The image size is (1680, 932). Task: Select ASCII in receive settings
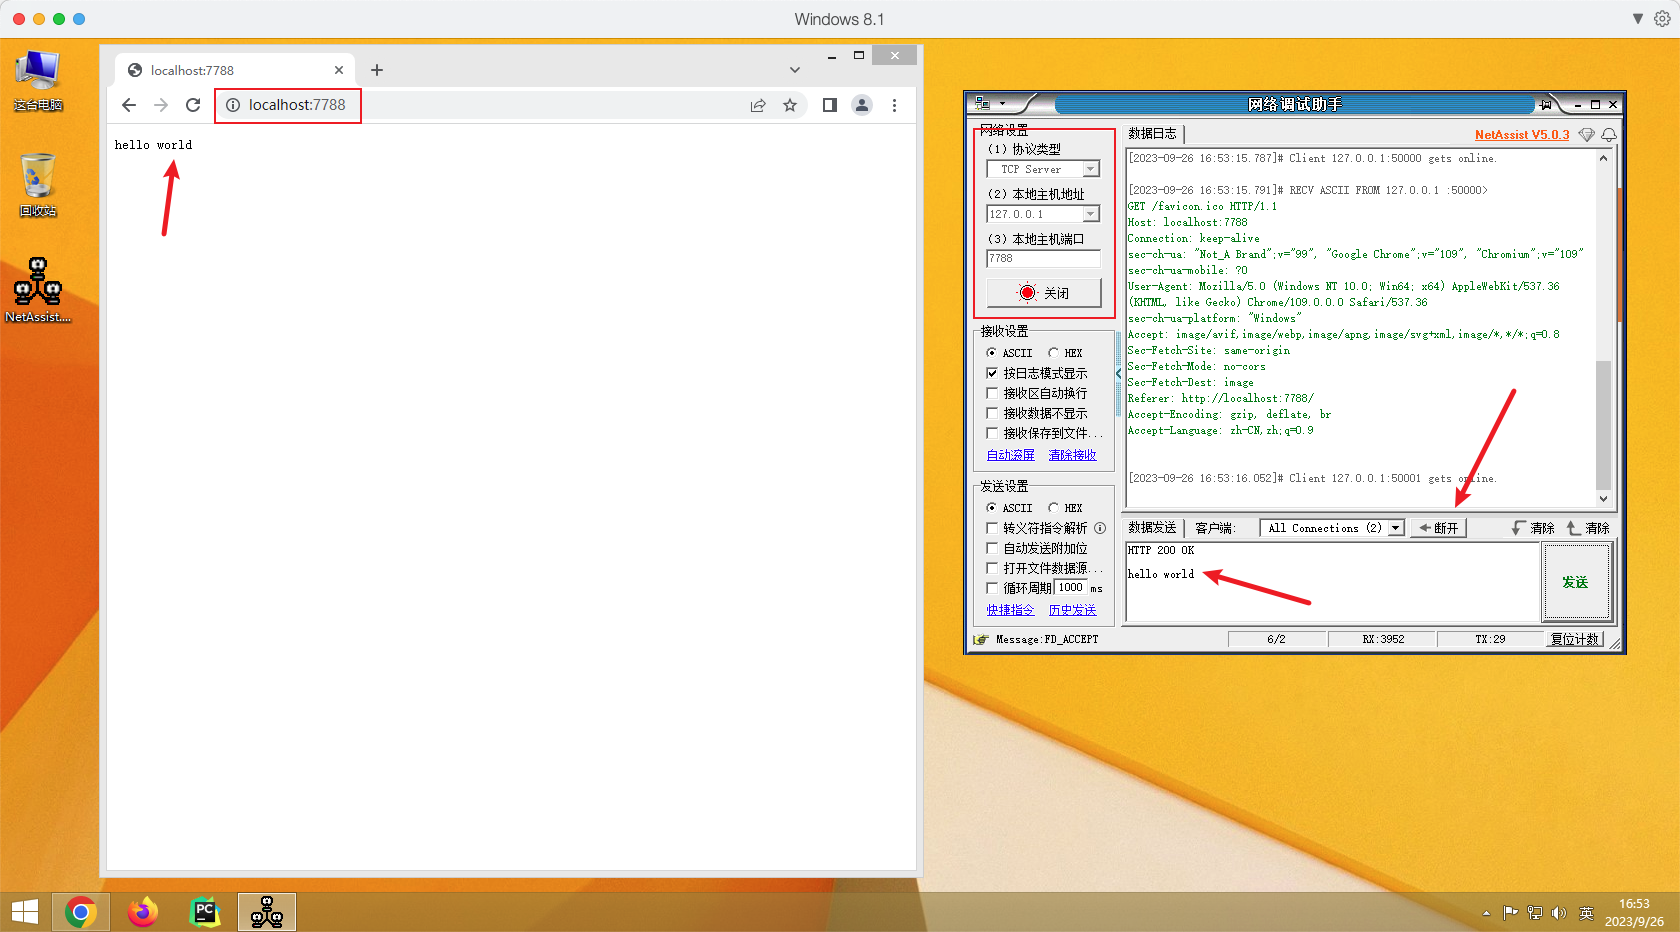click(1010, 353)
